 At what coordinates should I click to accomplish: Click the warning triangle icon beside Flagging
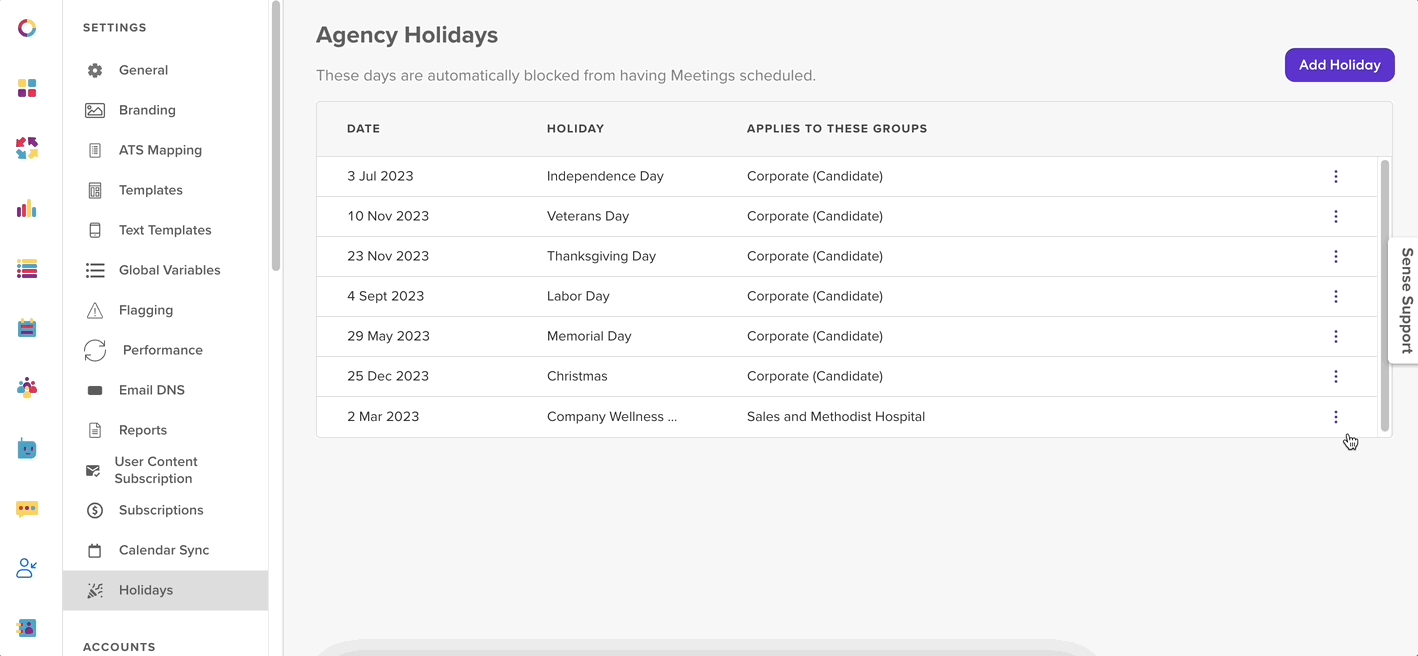(95, 310)
